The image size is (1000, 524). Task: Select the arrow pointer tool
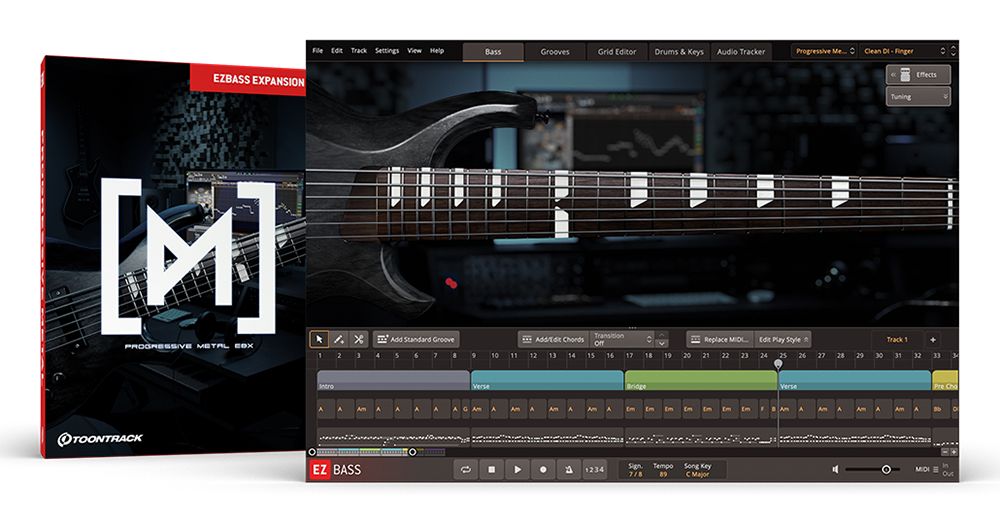point(320,340)
